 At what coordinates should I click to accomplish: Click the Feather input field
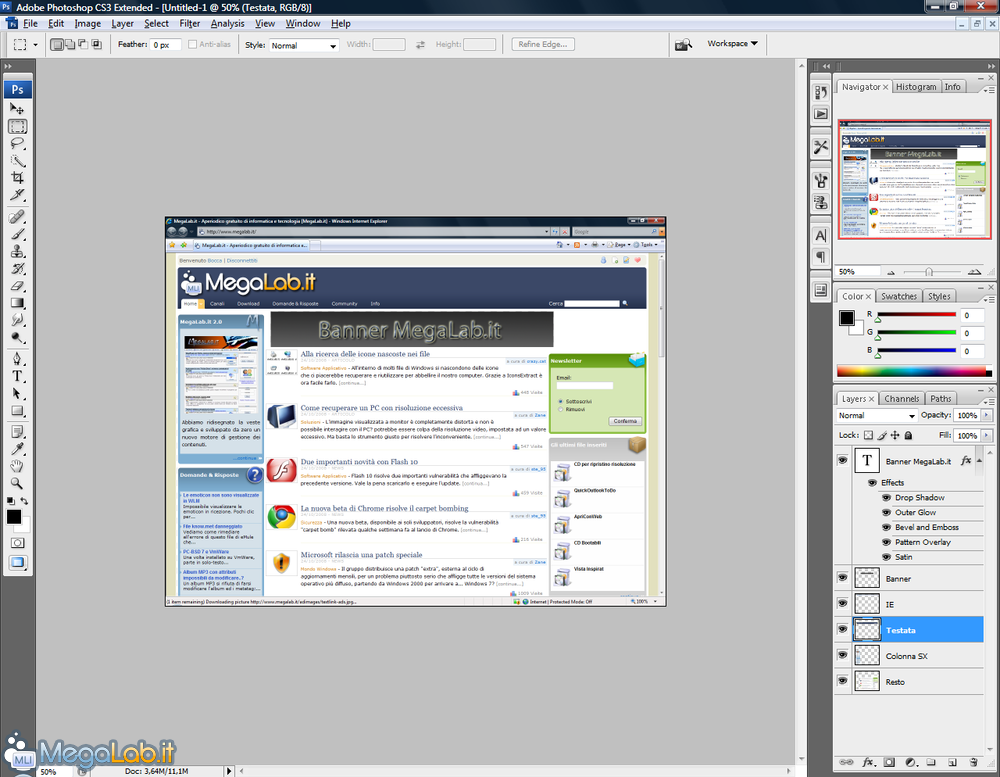pos(166,45)
